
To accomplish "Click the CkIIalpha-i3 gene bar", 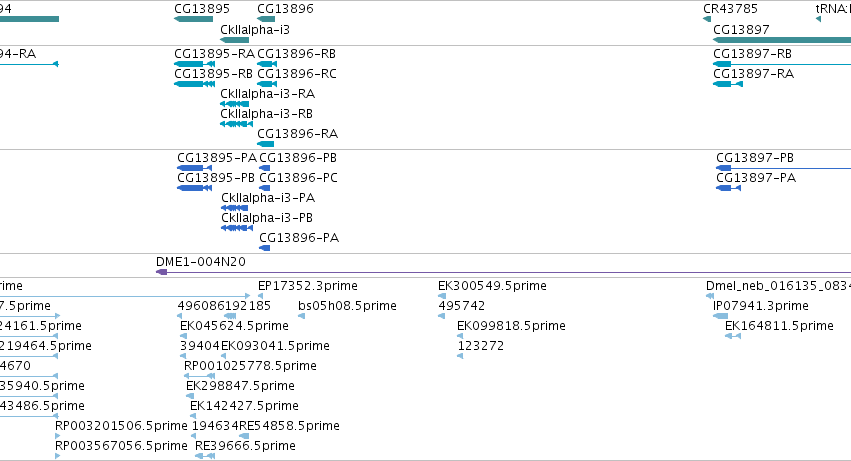I will pos(234,40).
